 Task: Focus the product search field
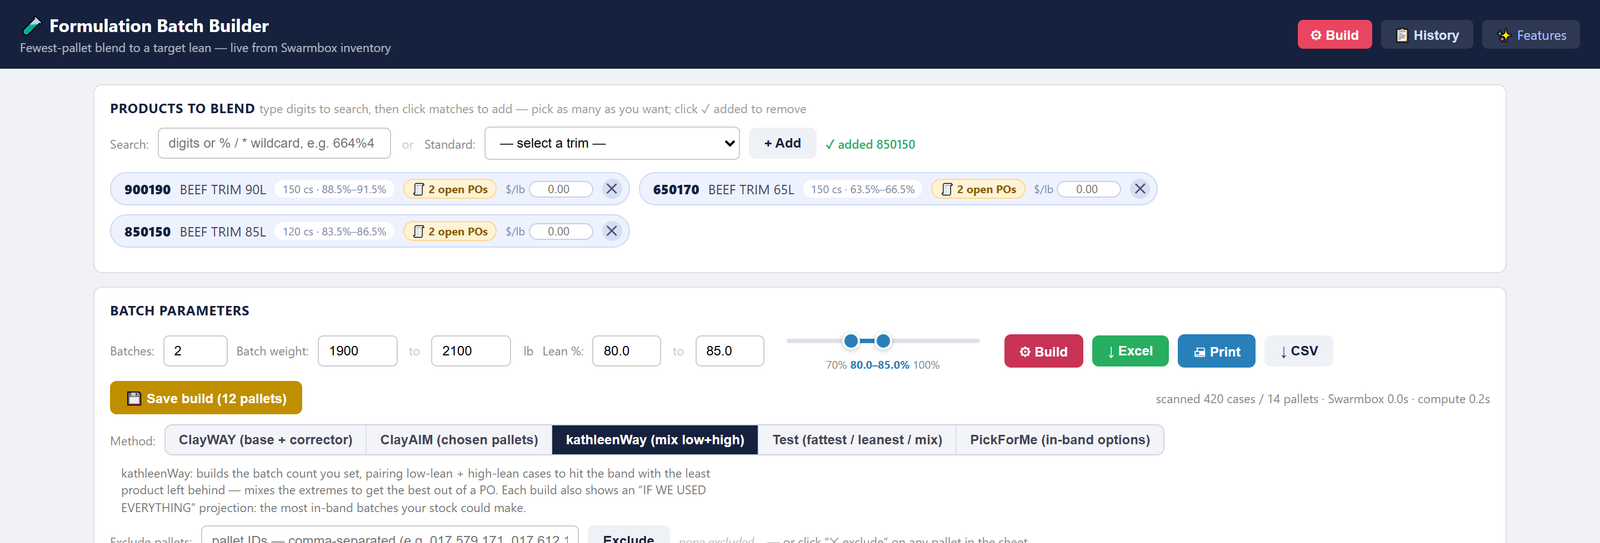[274, 143]
